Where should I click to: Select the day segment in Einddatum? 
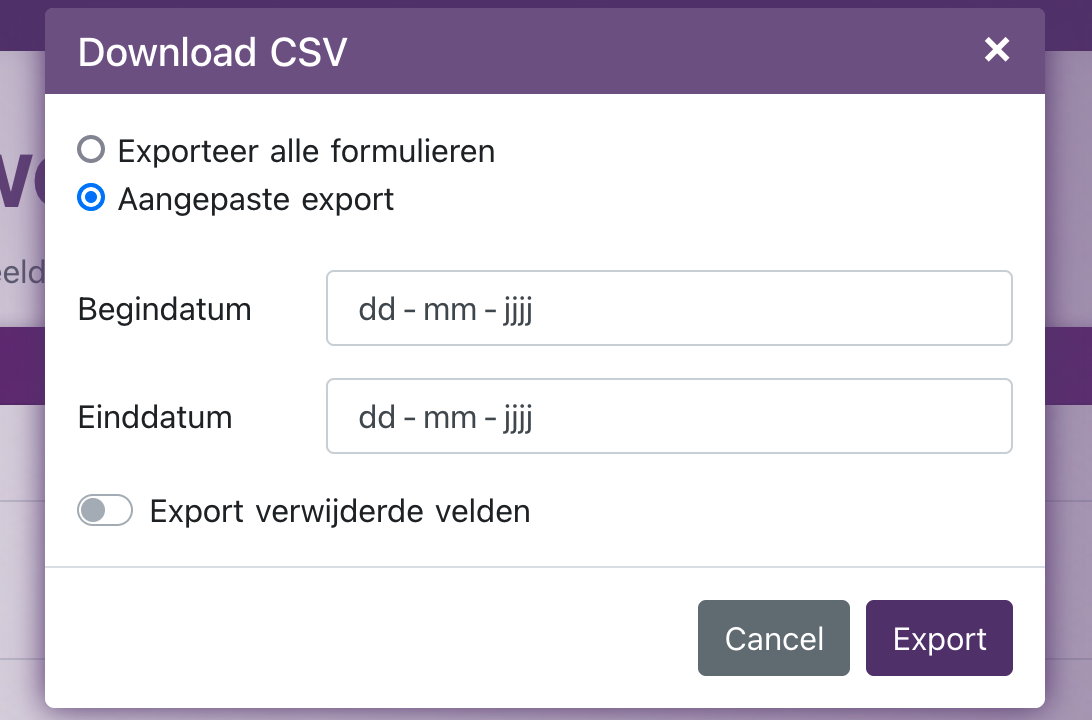tap(377, 416)
